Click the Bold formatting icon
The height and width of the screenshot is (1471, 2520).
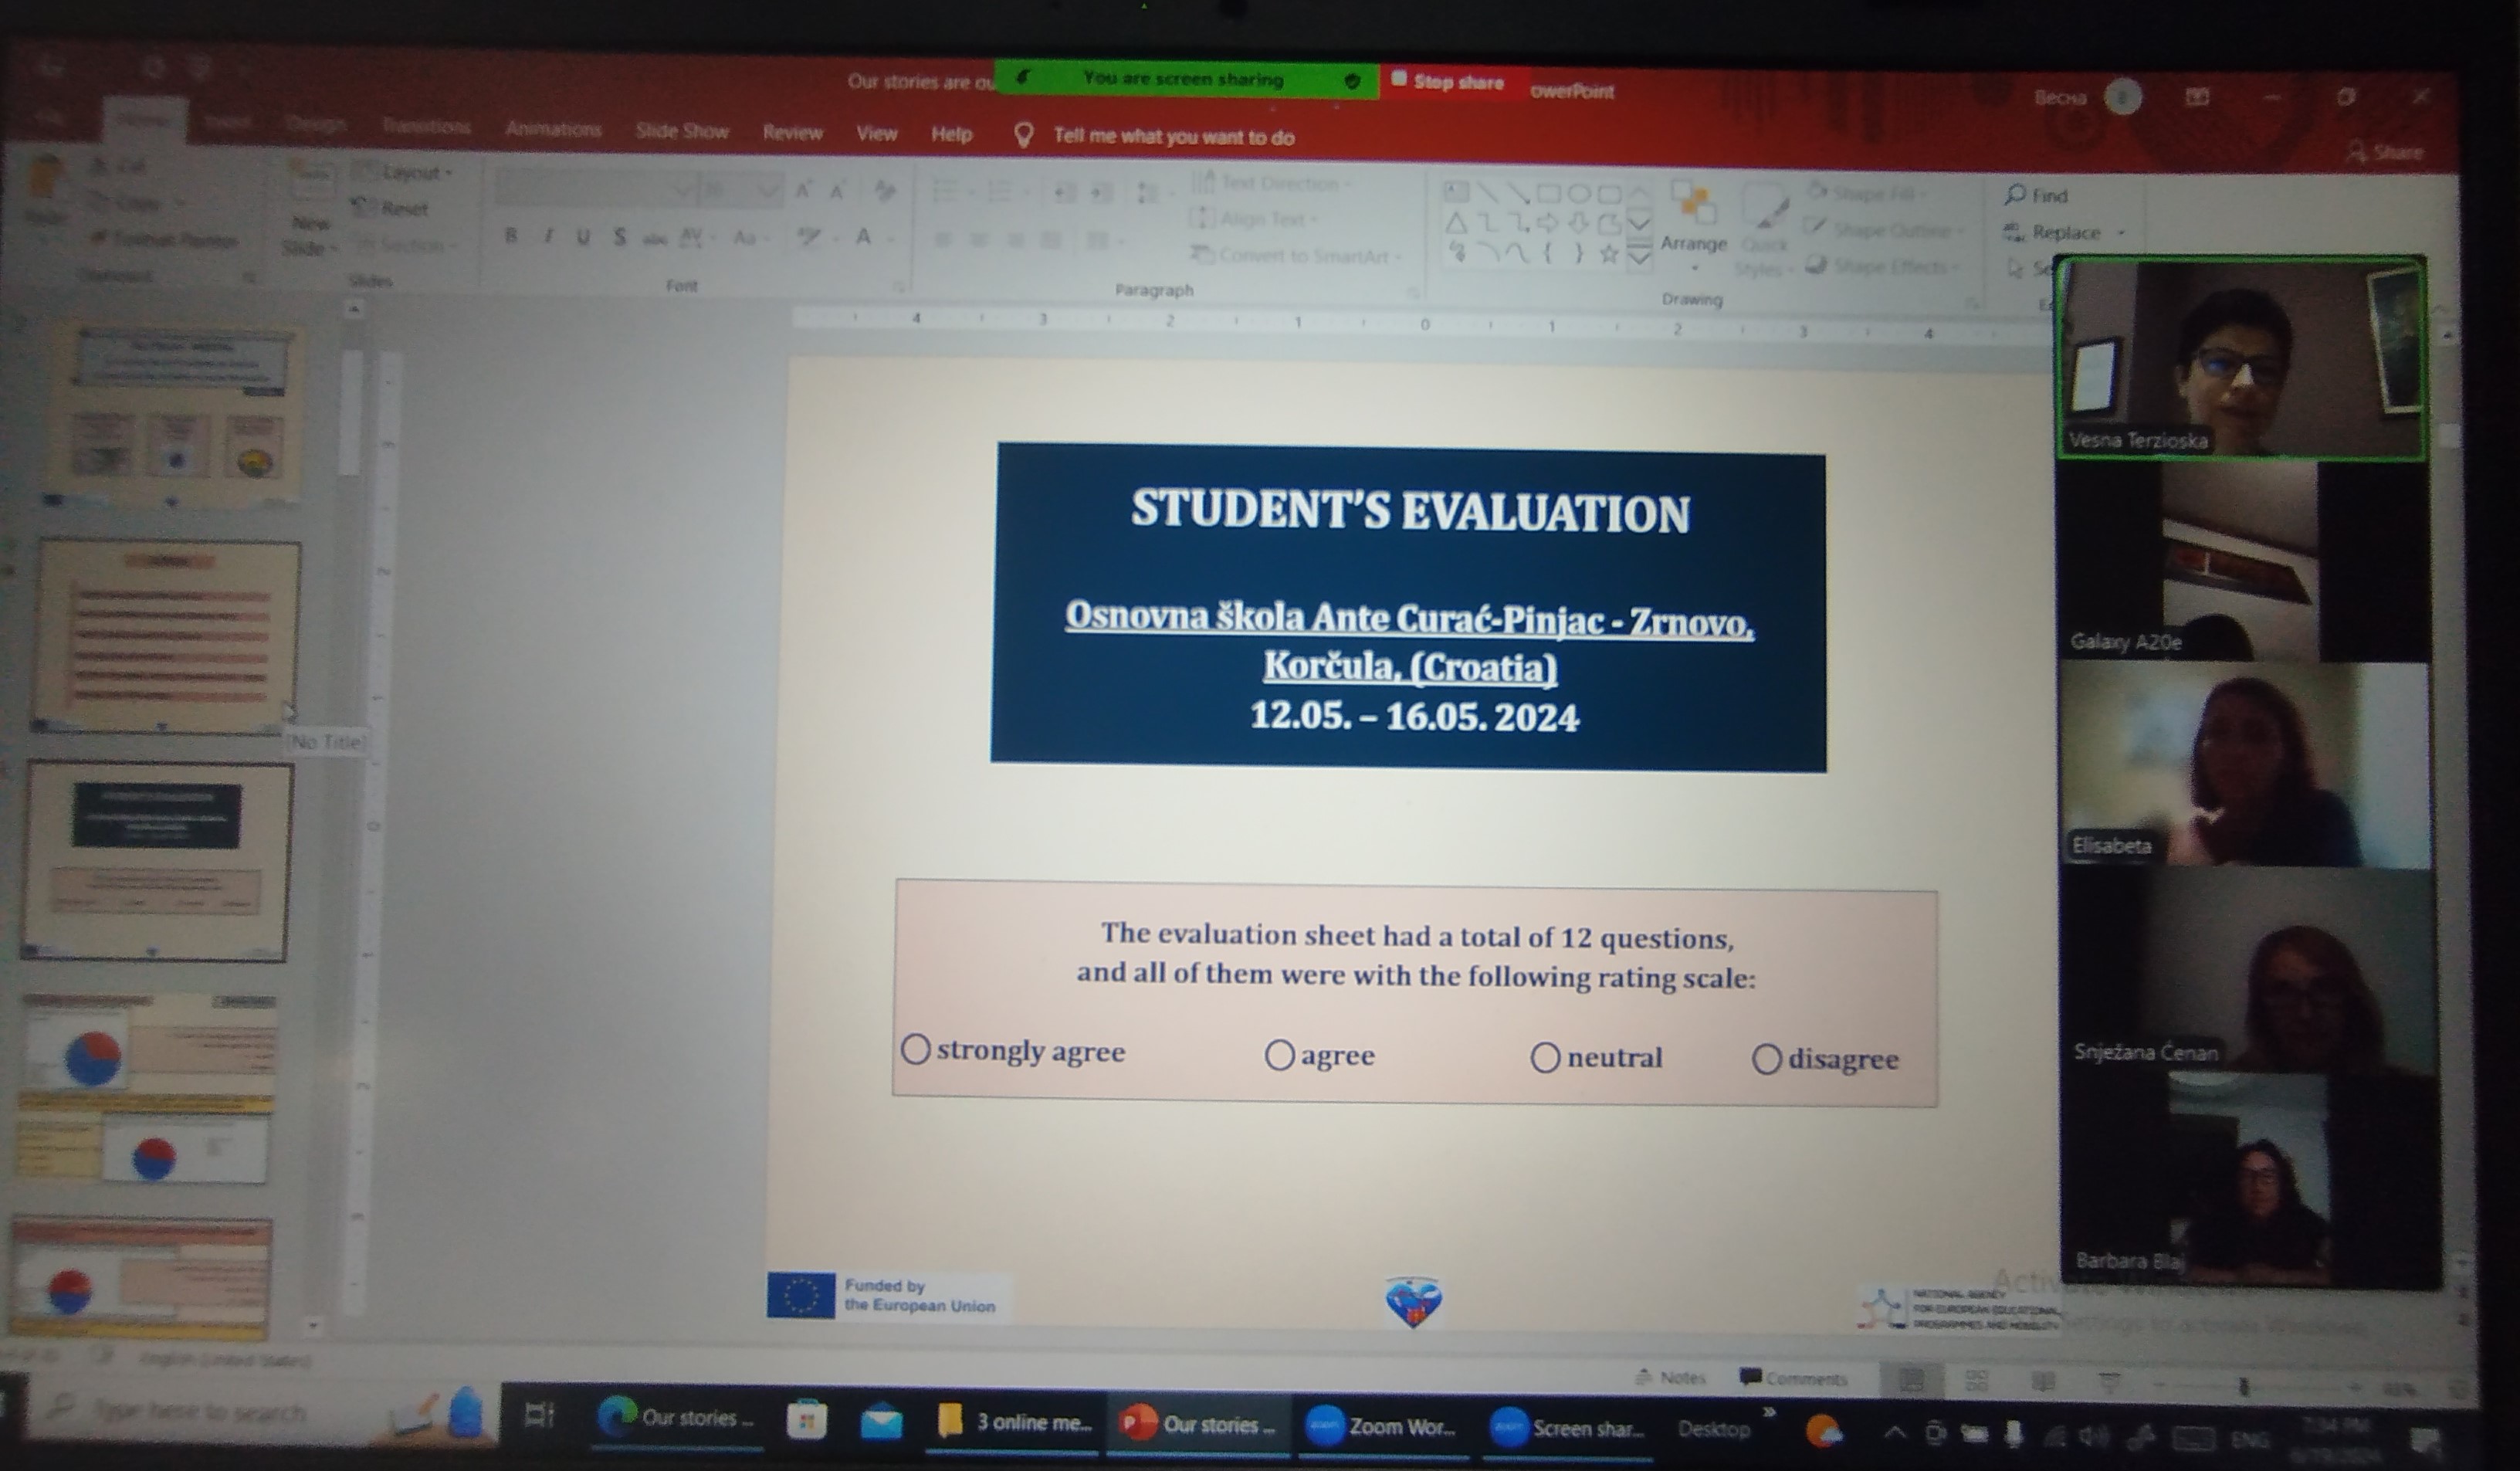511,236
